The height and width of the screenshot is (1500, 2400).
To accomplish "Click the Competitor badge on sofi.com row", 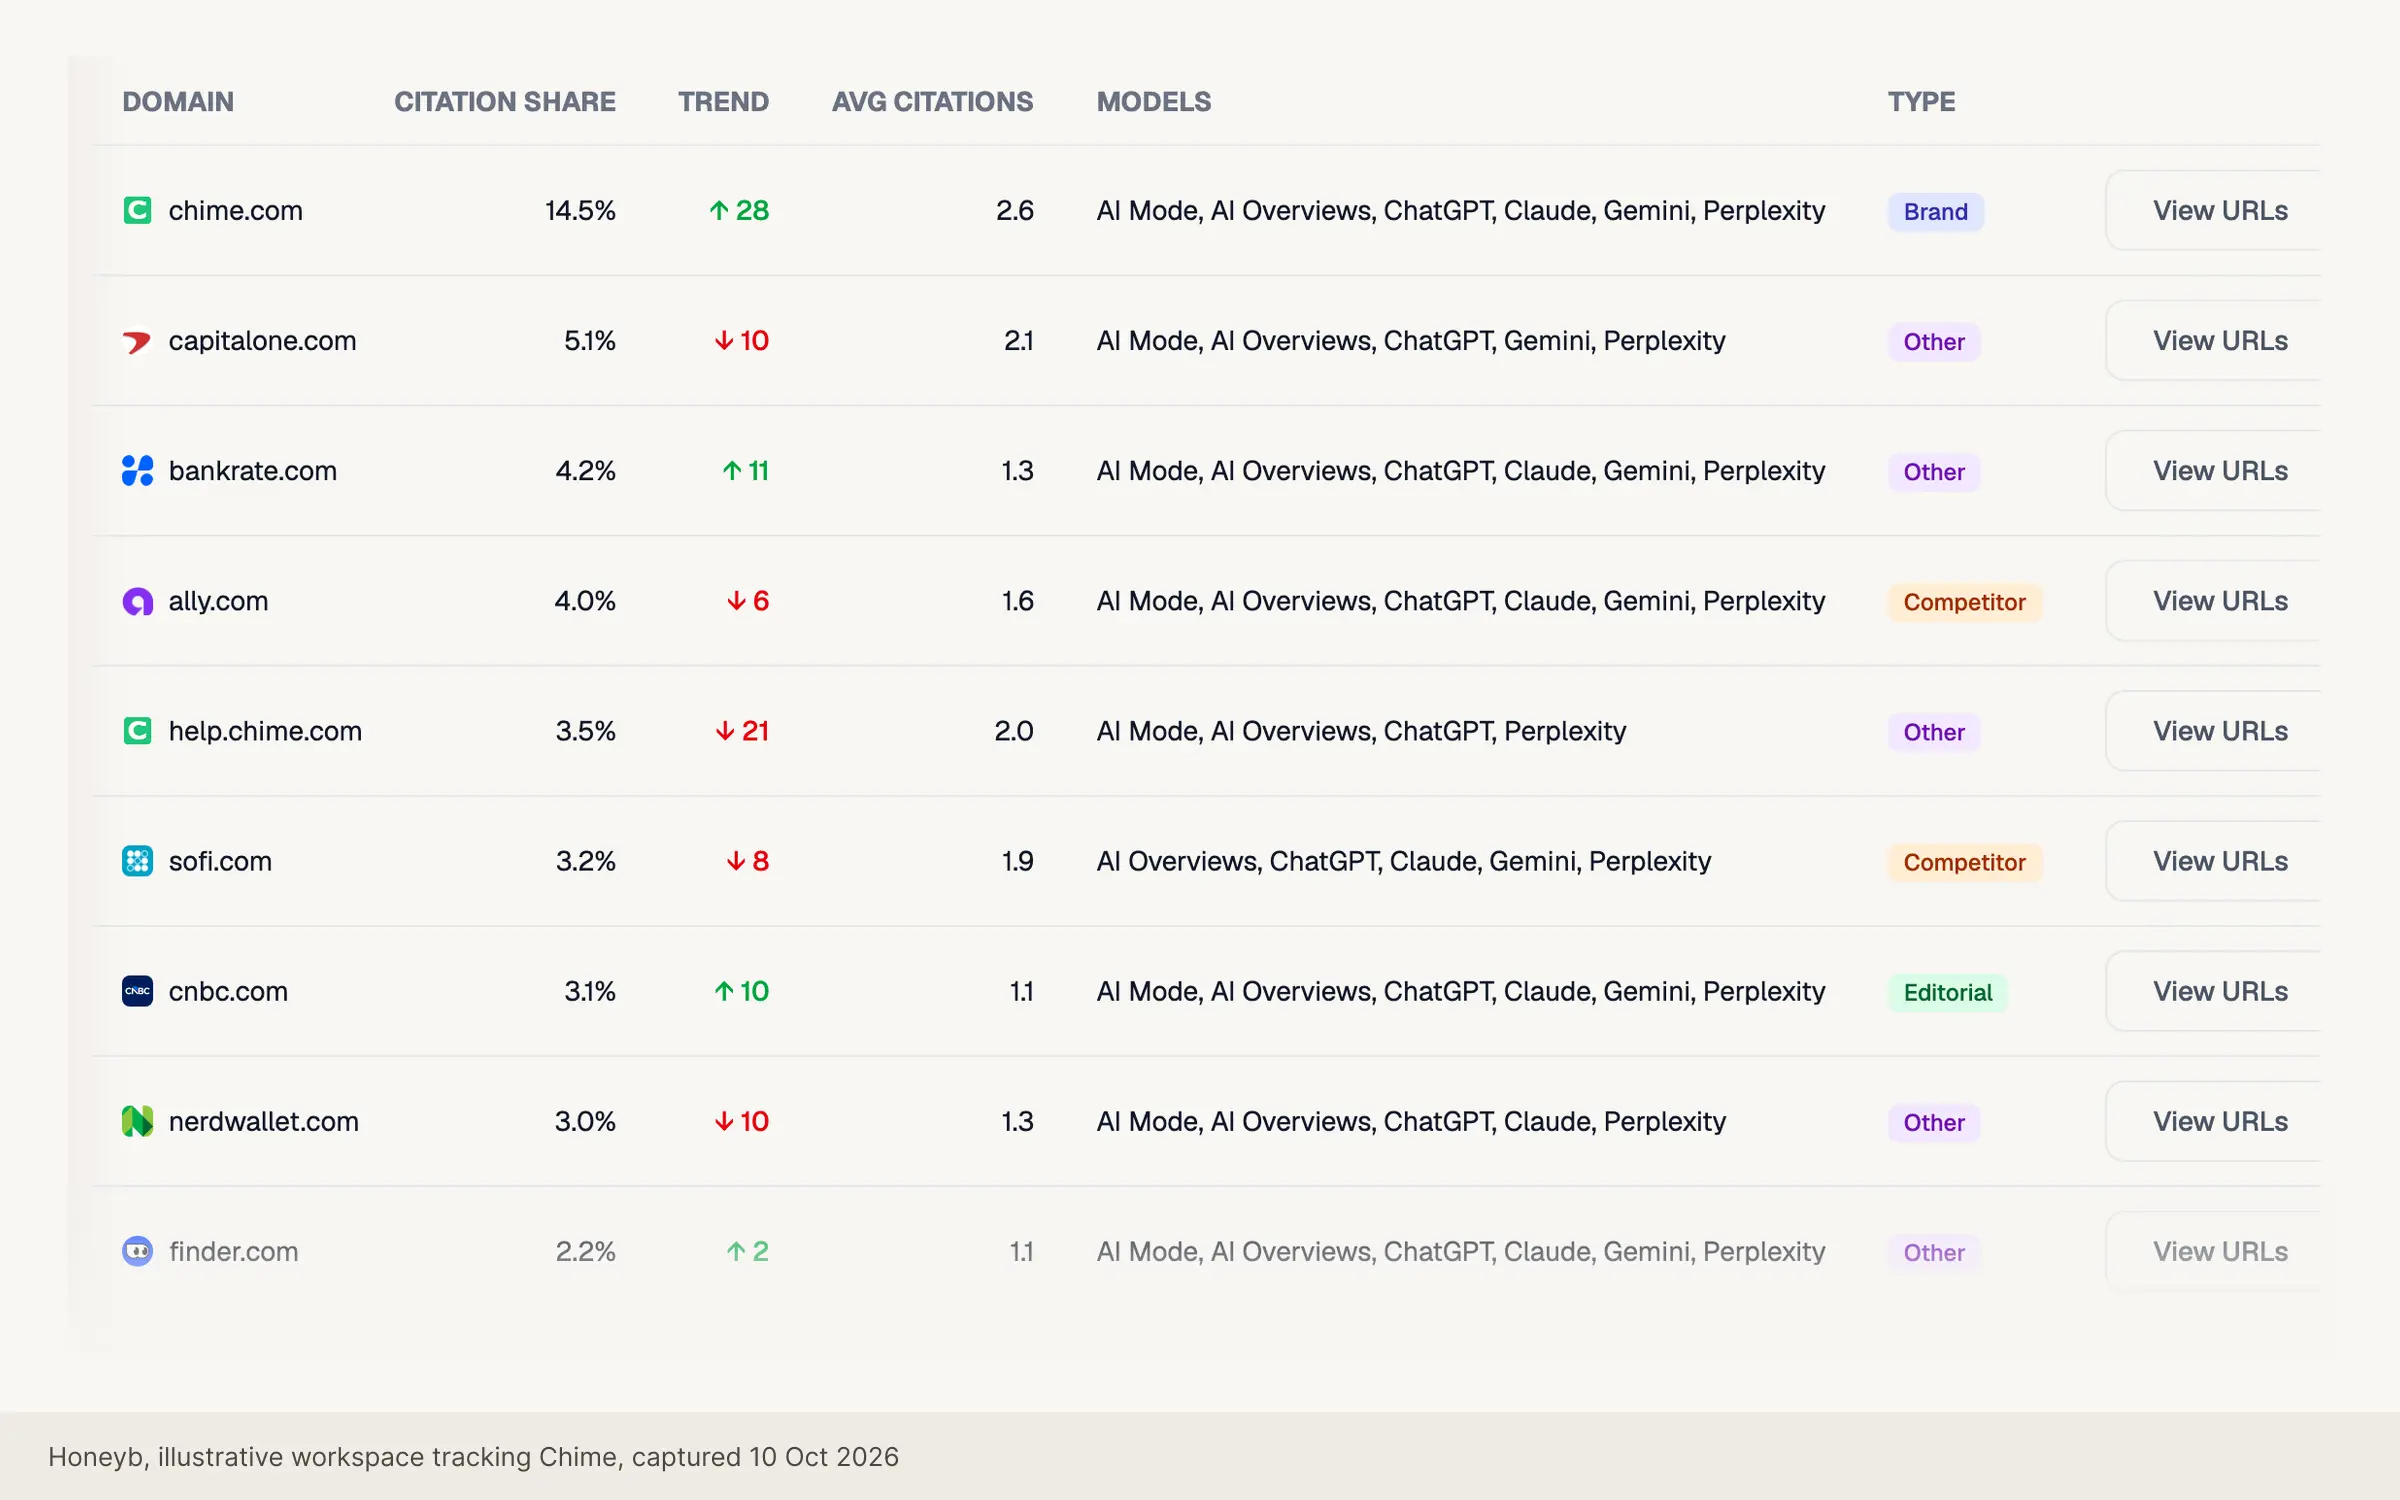I will coord(1964,862).
